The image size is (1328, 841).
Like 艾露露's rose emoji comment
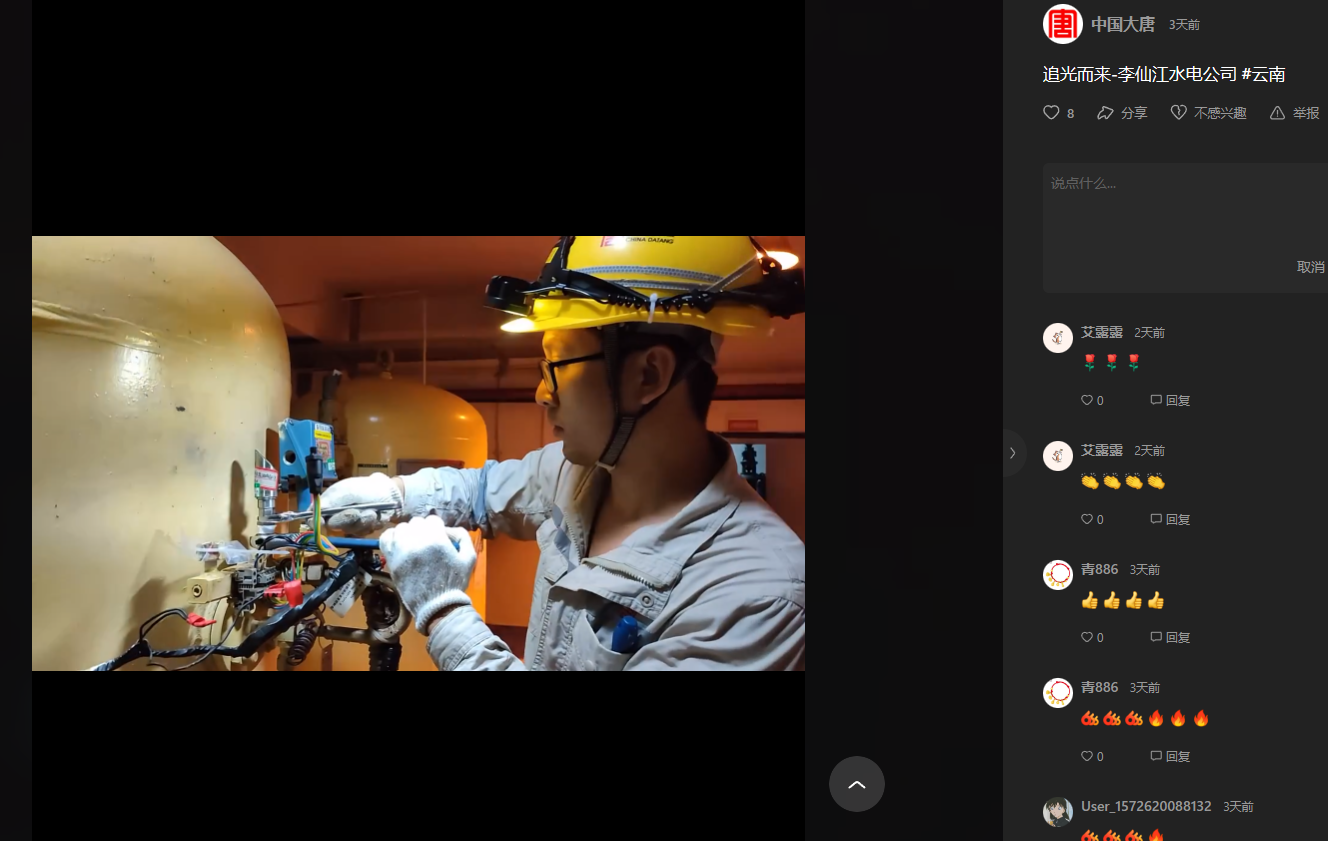pos(1087,400)
